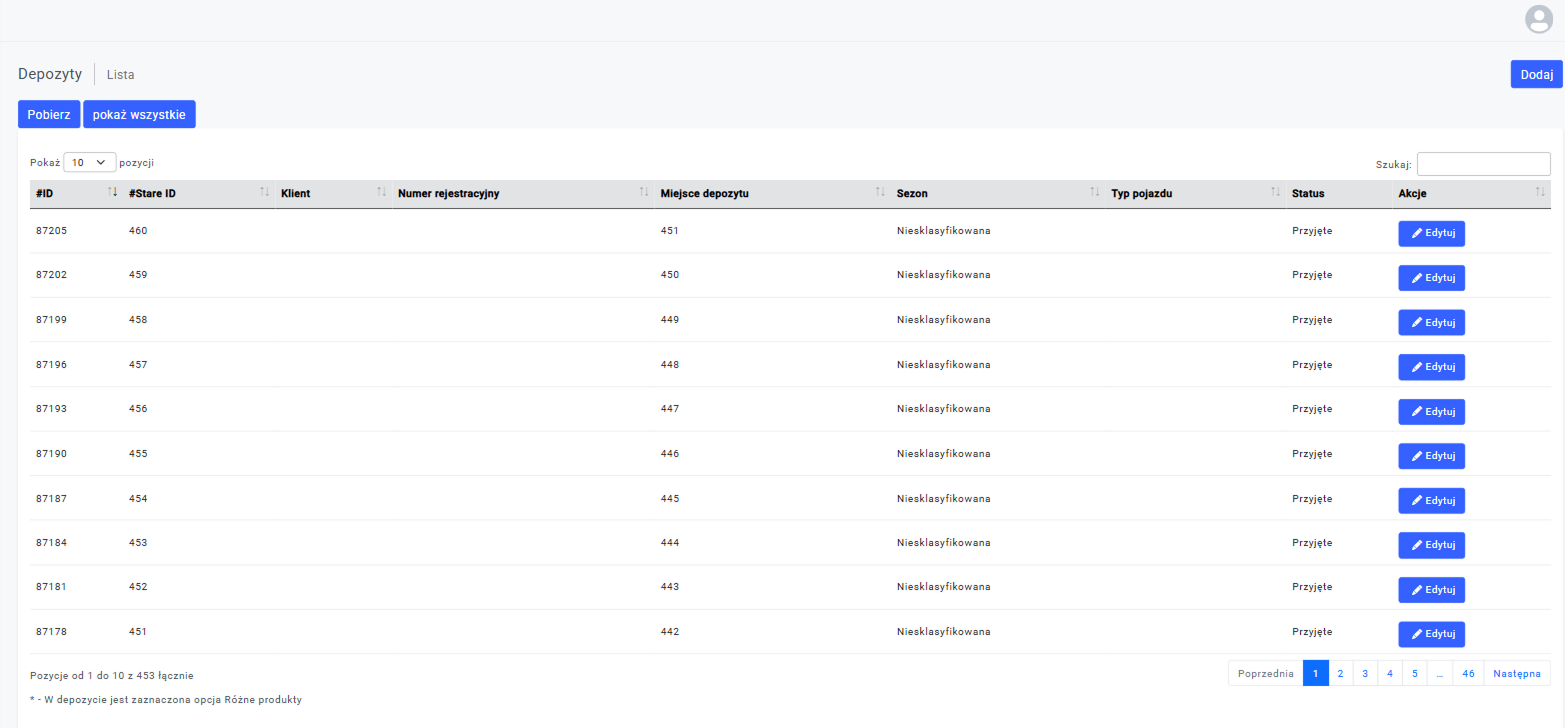The width and height of the screenshot is (1565, 728).
Task: Sort by Klient column arrows
Action: pyautogui.click(x=381, y=193)
